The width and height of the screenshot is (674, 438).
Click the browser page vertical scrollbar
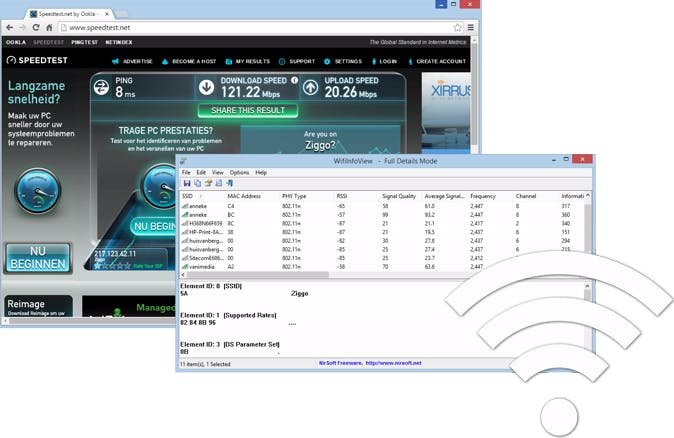474,95
